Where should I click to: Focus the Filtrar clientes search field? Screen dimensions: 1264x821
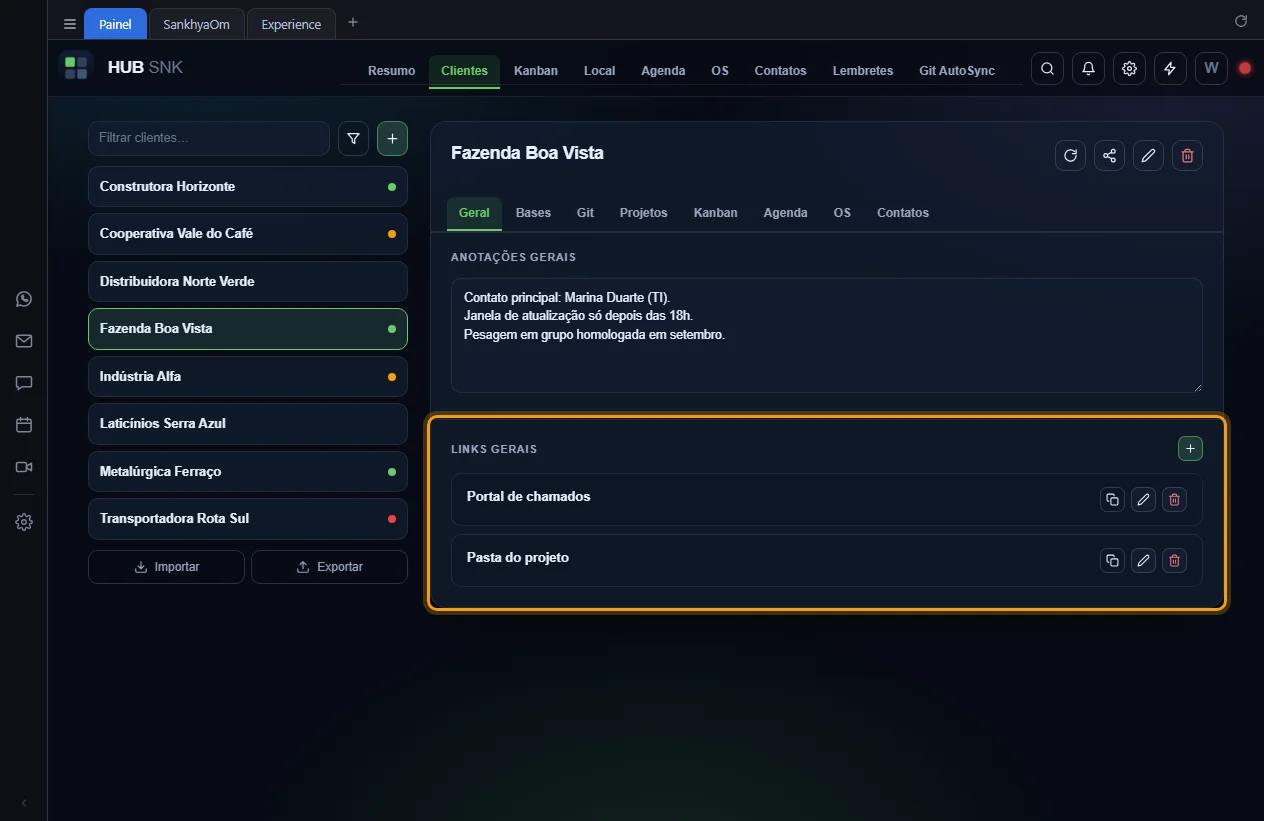click(x=209, y=138)
